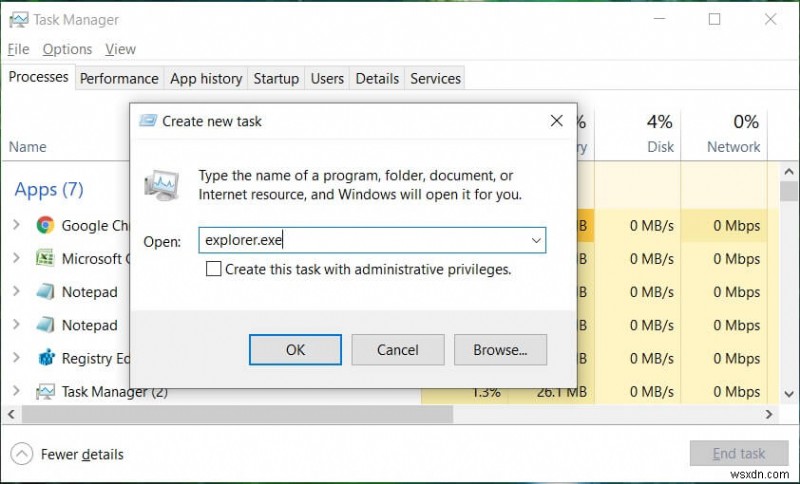Collapse view with Fewer details arrow
Viewport: 800px width, 484px height.
[23, 454]
